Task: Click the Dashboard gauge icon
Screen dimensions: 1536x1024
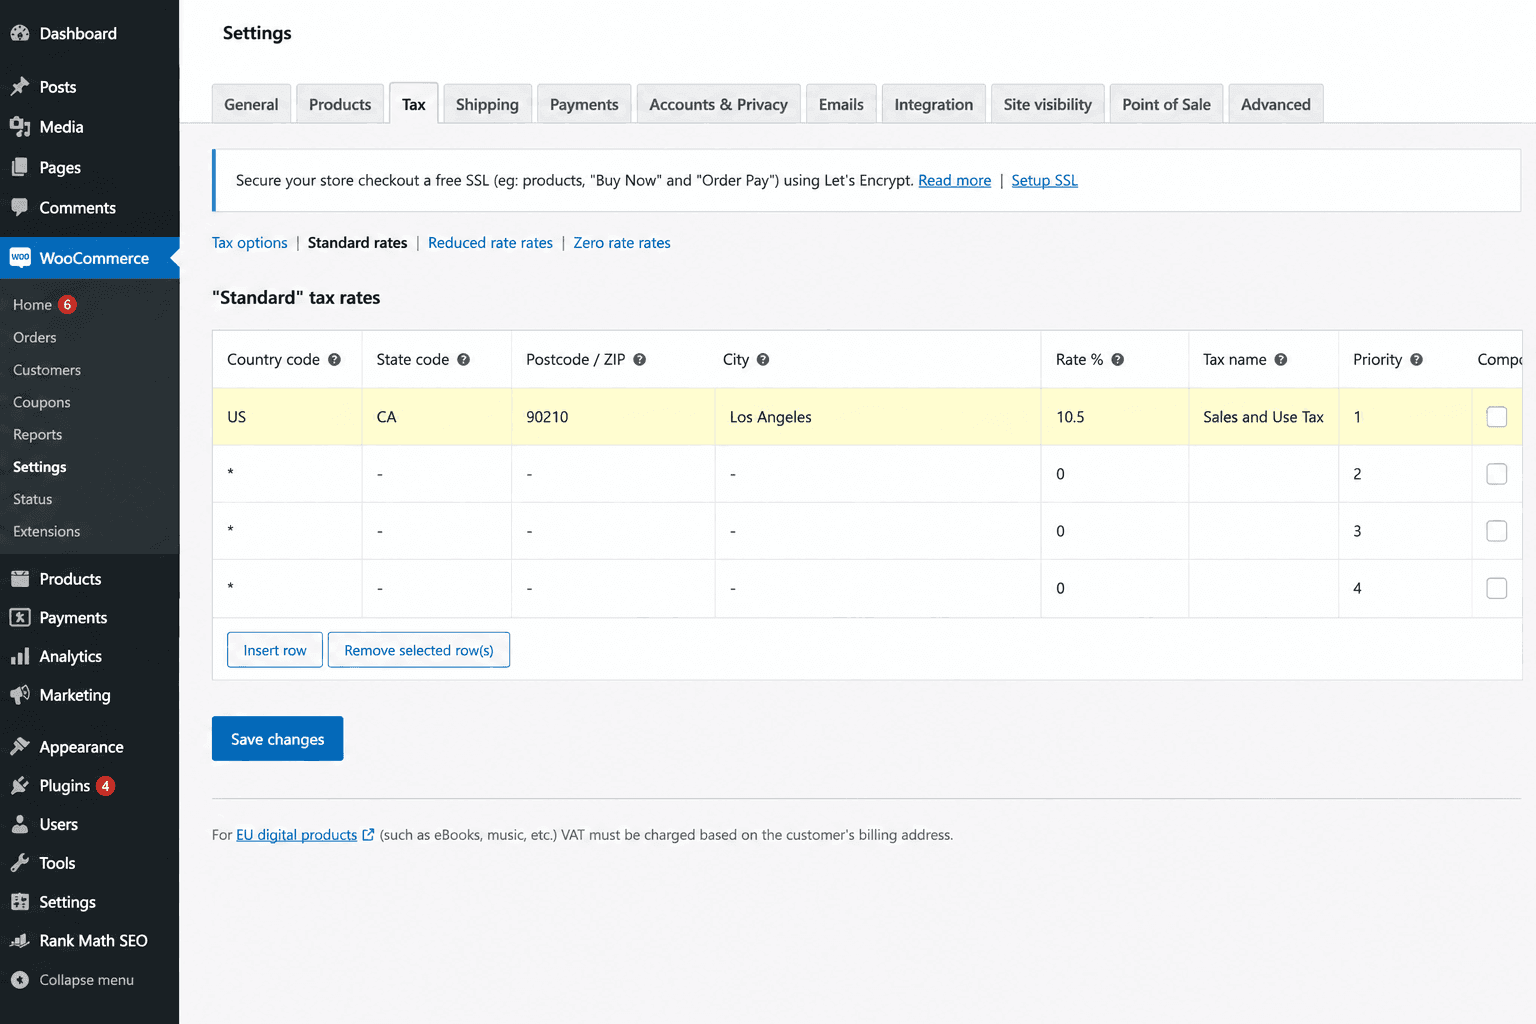Action: coord(20,33)
